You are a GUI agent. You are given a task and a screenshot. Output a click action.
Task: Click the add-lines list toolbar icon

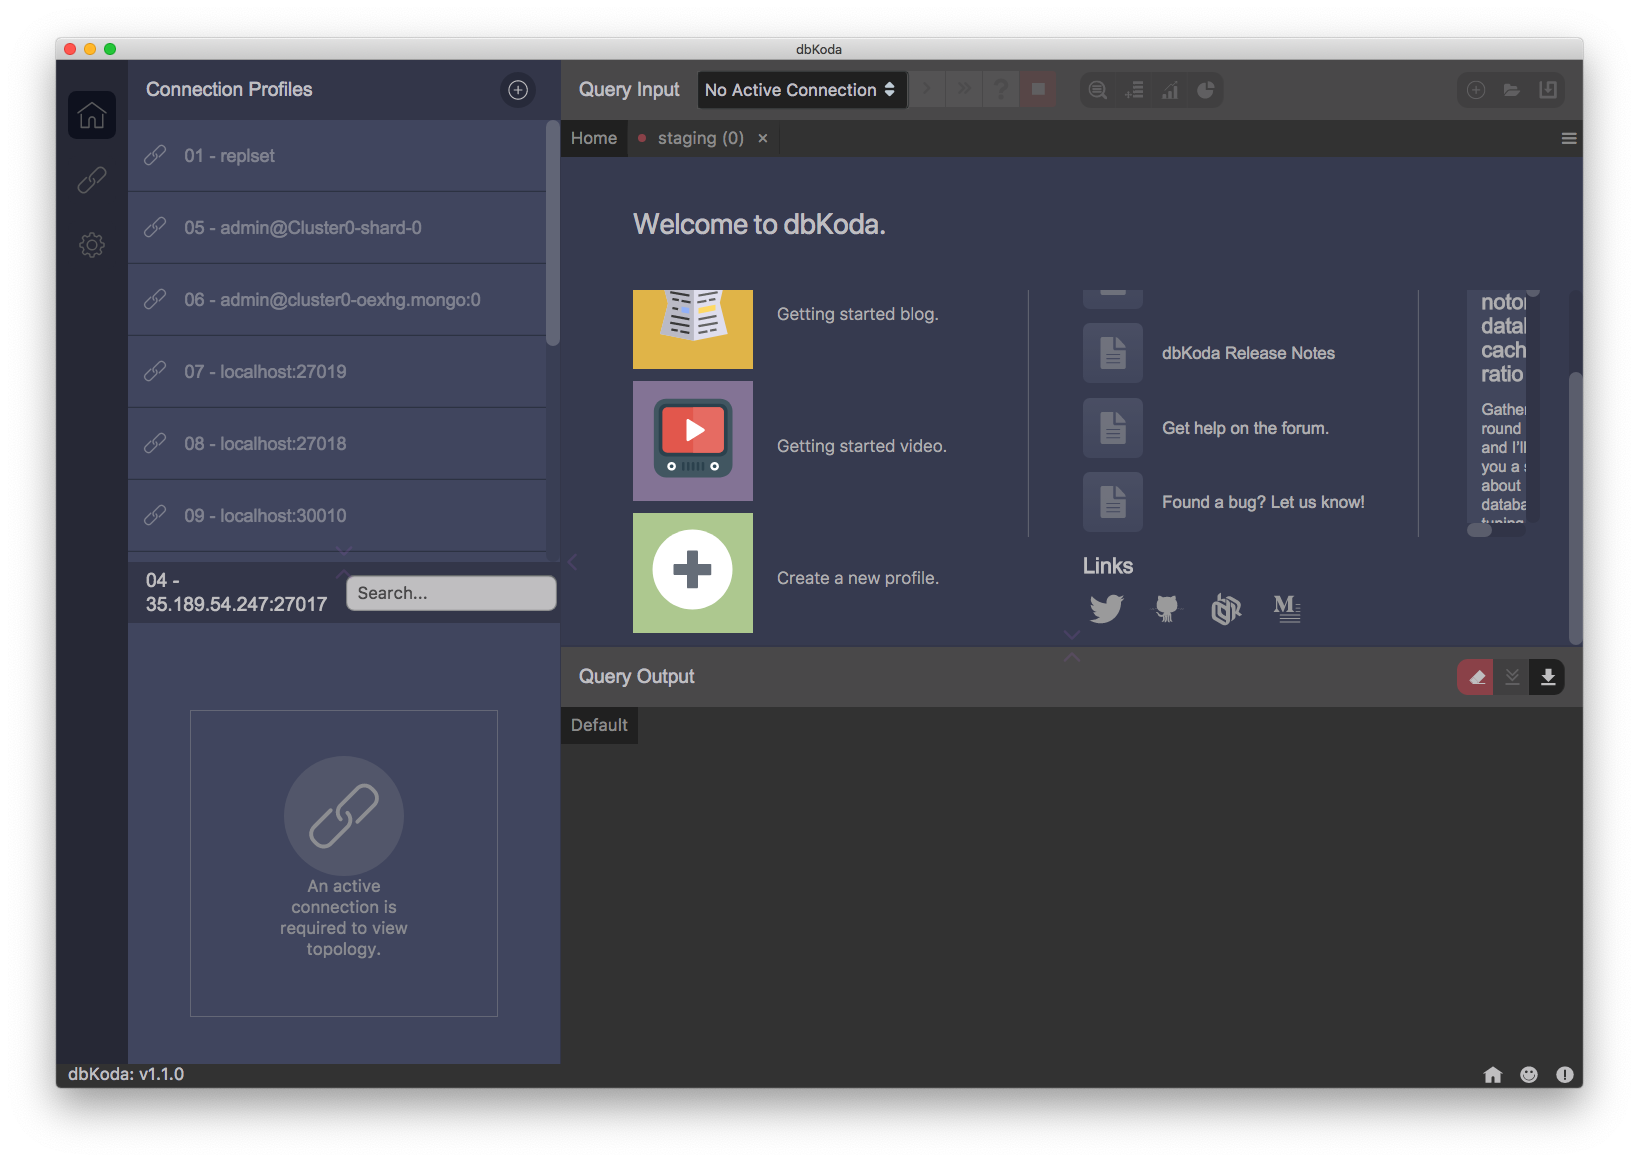[1134, 90]
